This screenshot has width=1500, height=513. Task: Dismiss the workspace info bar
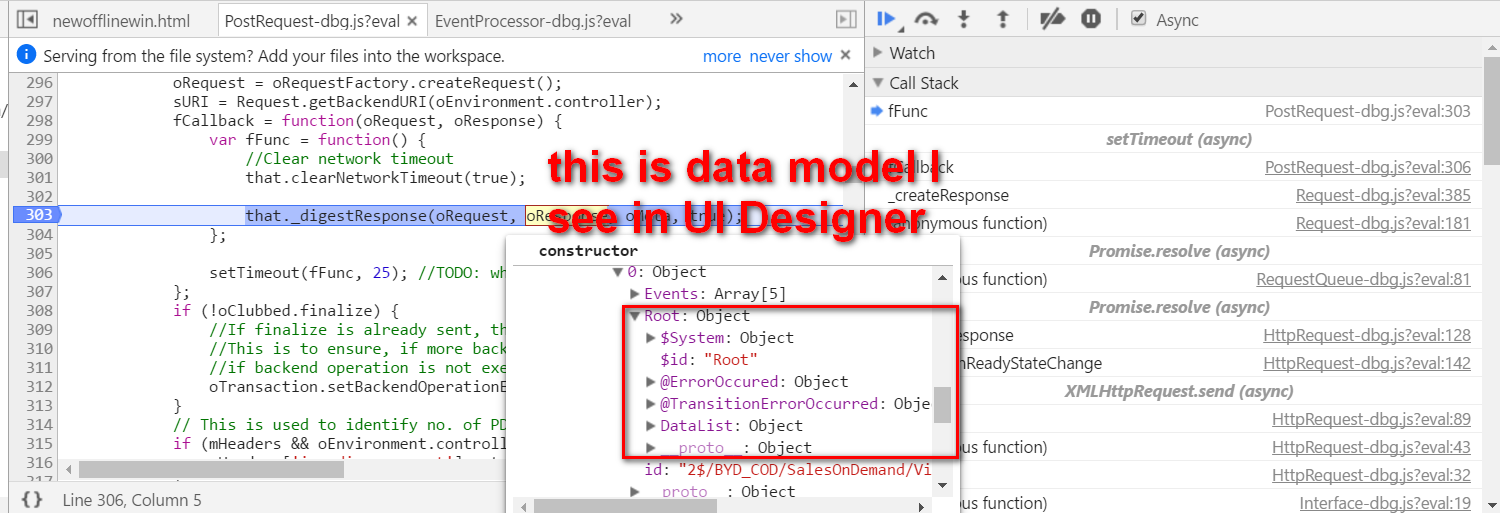coord(846,55)
